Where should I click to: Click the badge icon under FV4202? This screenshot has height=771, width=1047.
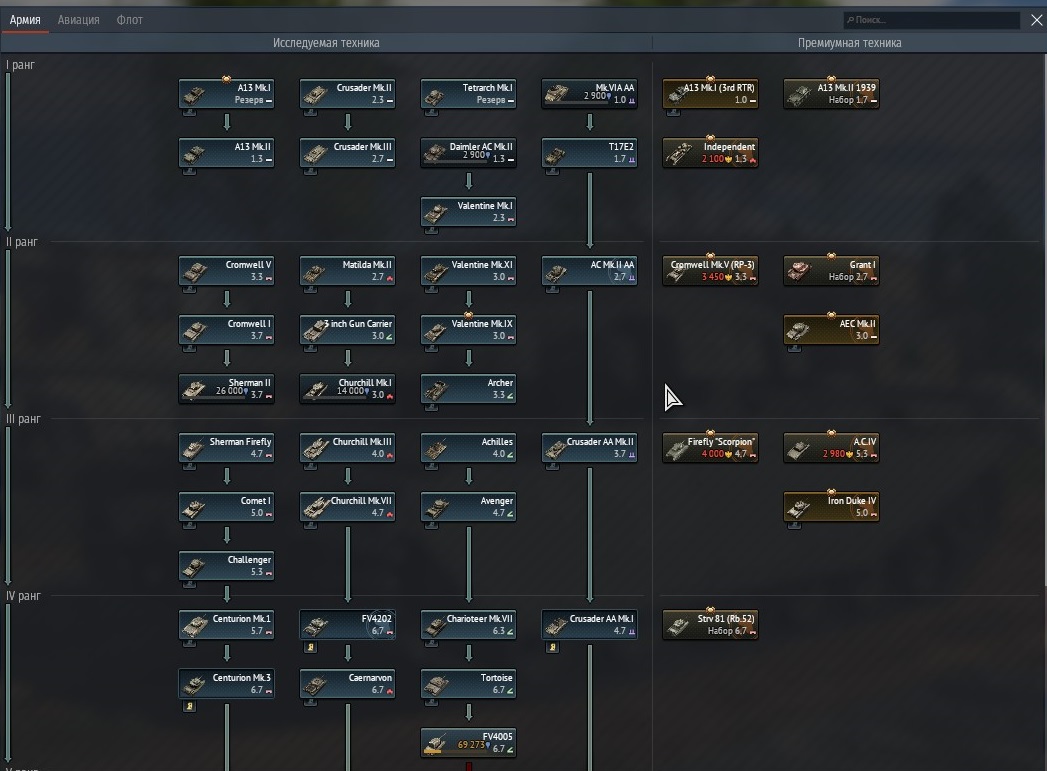(310, 647)
